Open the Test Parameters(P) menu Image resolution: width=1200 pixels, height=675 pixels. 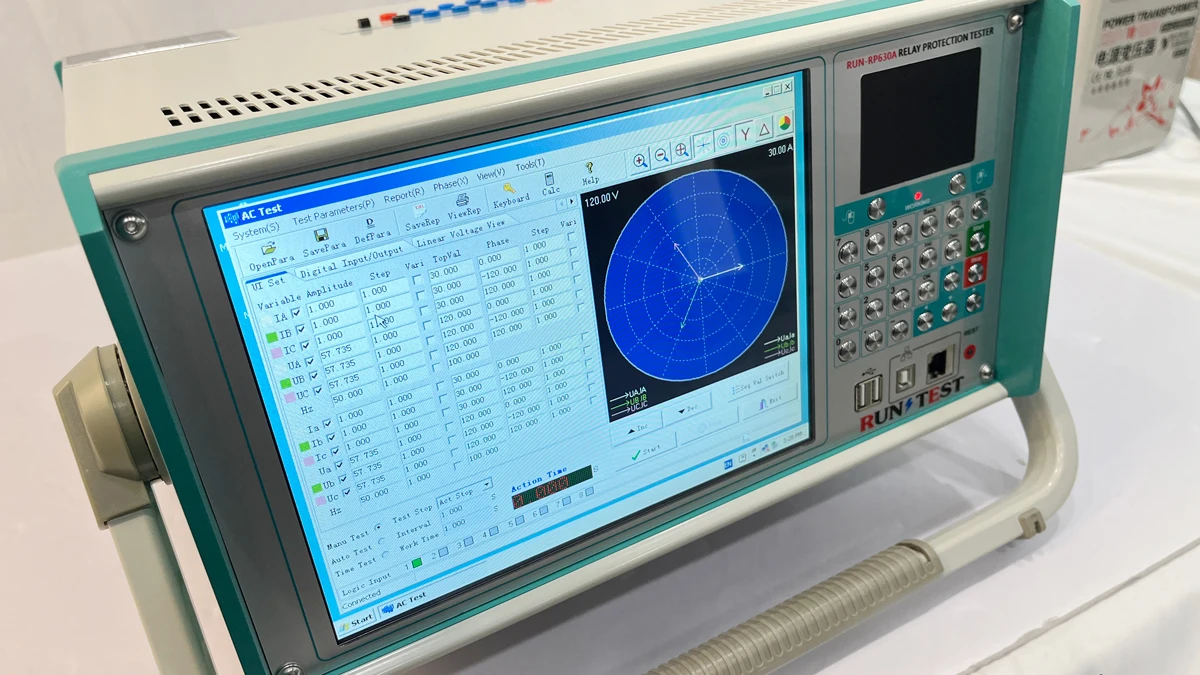click(x=333, y=210)
